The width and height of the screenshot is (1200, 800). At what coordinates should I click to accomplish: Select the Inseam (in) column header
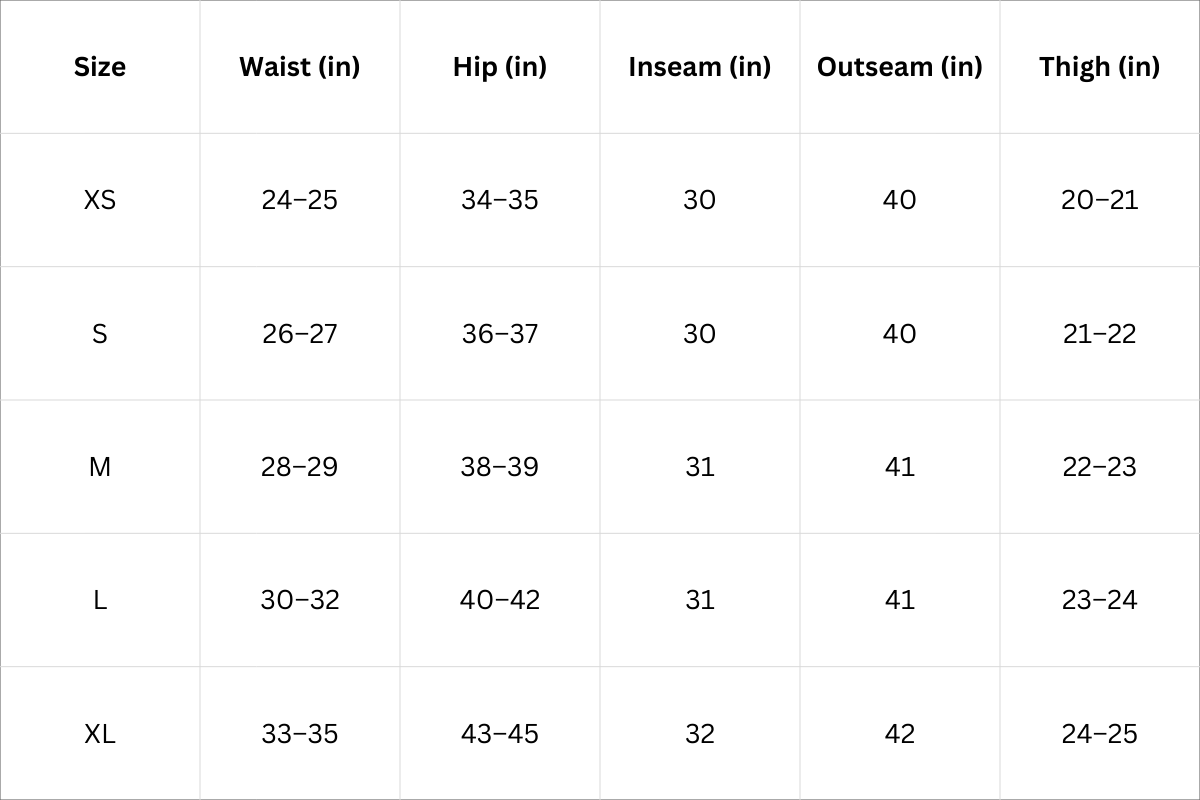pyautogui.click(x=700, y=67)
